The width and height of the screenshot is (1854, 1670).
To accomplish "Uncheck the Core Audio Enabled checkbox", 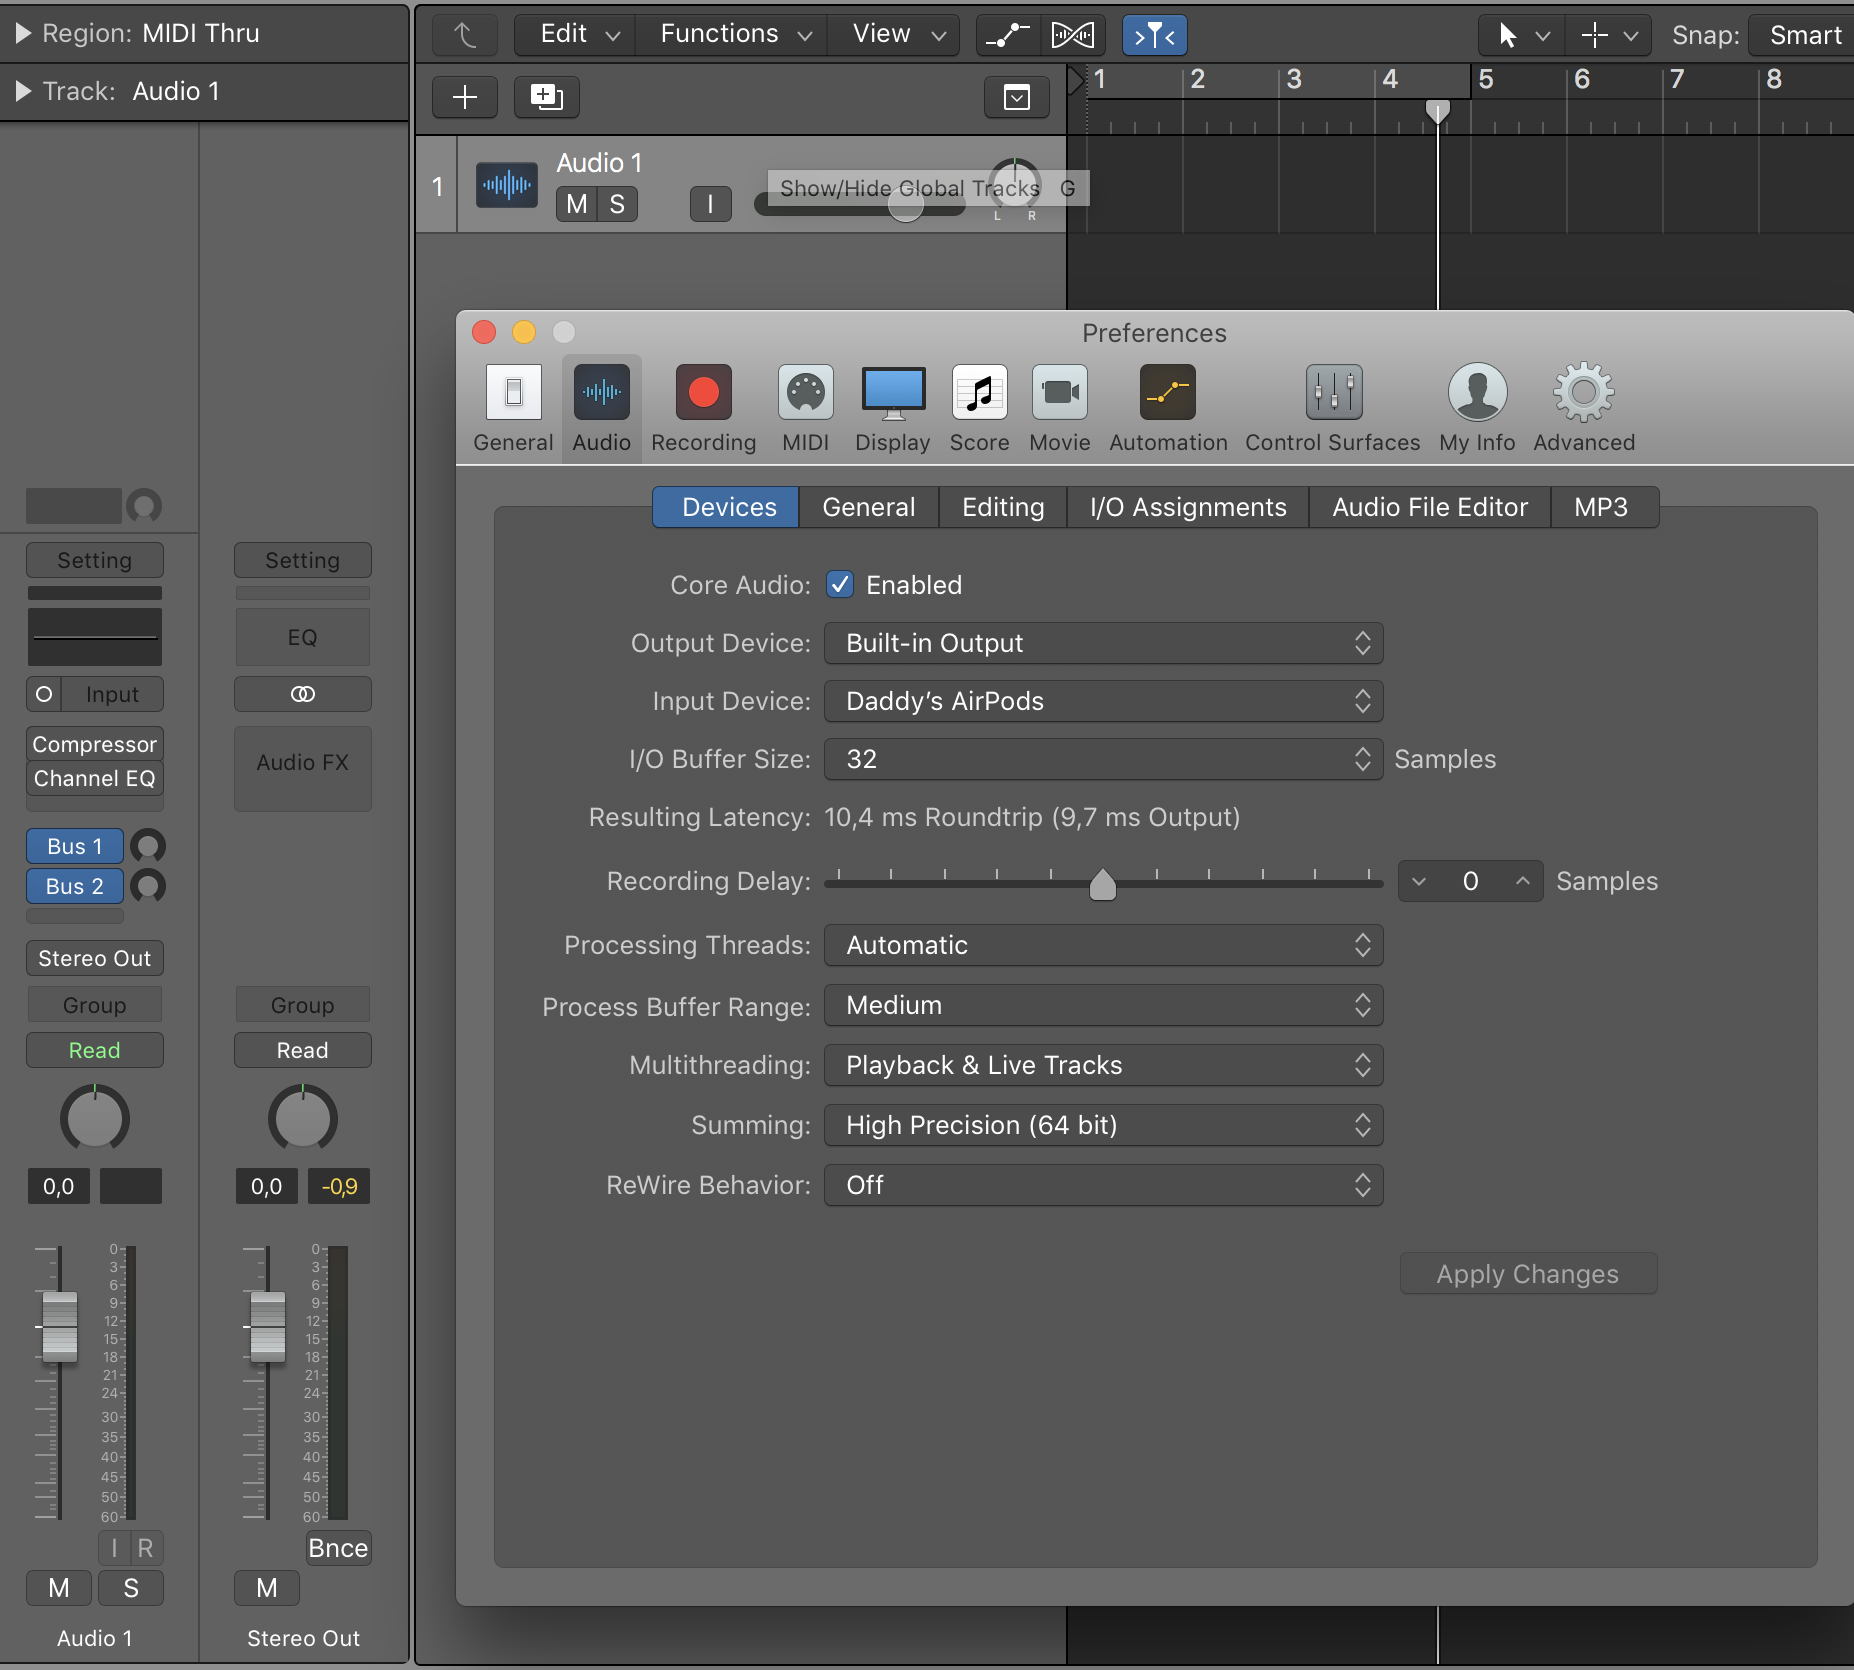I will (x=840, y=585).
